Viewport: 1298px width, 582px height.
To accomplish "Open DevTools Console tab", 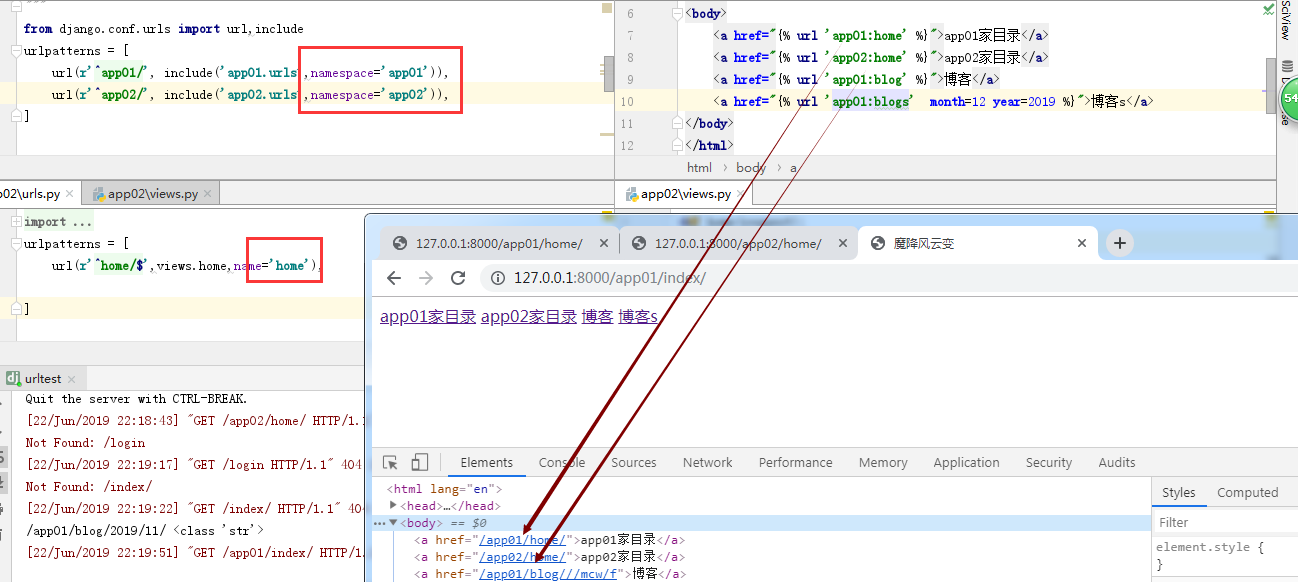I will (562, 462).
